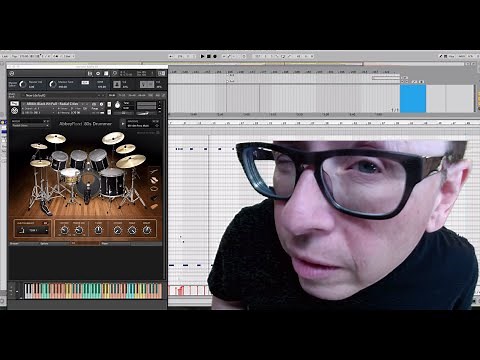Start playback with the Ableton play button
The width and height of the screenshot is (480, 360).
(x=202, y=56)
